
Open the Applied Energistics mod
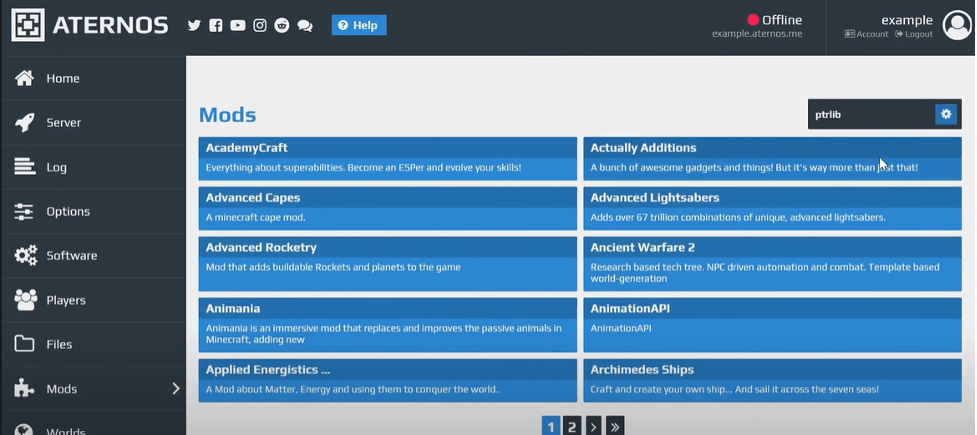[x=388, y=380]
